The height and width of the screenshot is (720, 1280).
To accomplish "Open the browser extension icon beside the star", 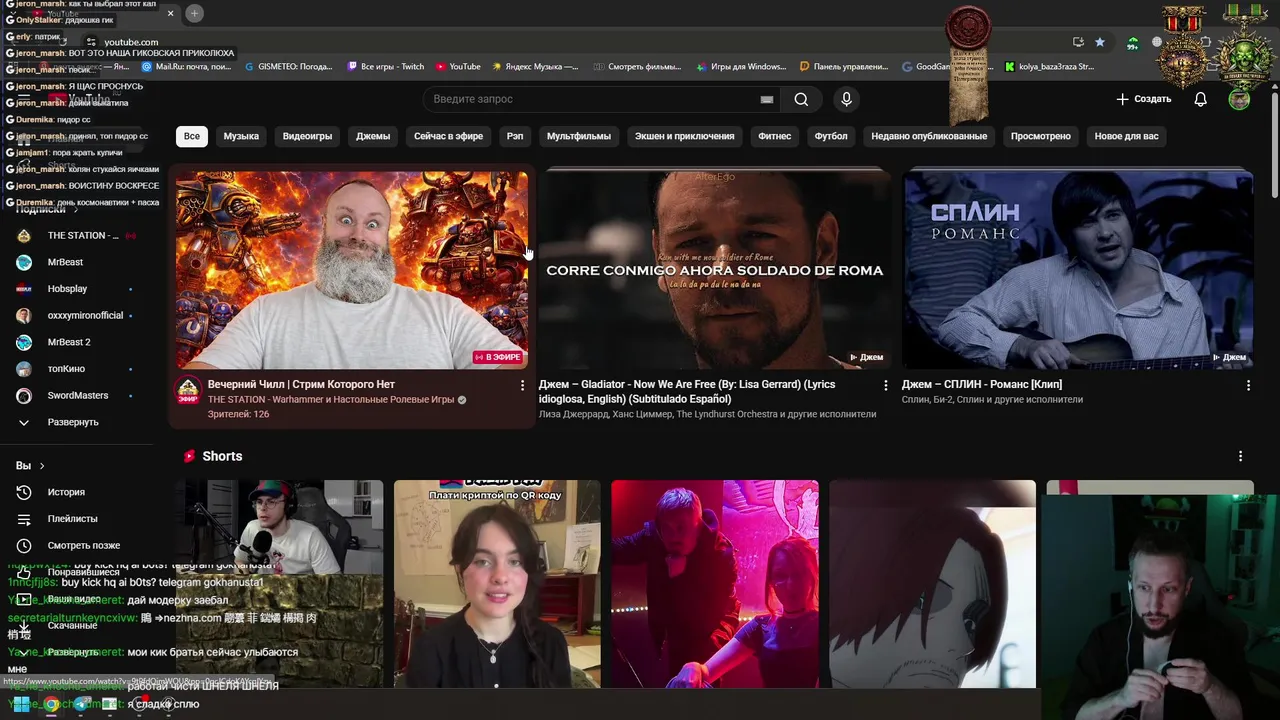I will pos(1132,43).
